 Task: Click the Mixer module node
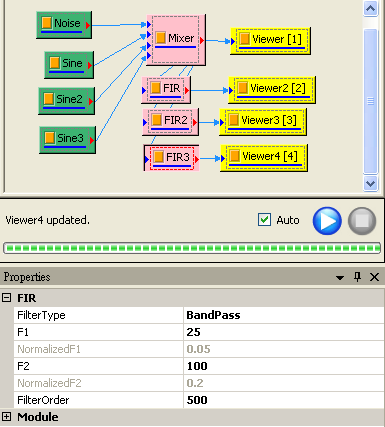coord(176,40)
